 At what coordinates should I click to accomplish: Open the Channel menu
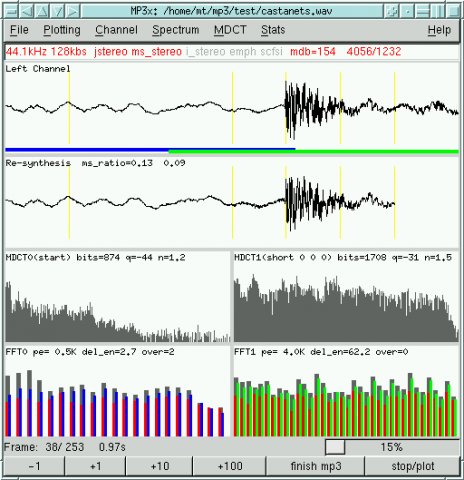pos(116,30)
